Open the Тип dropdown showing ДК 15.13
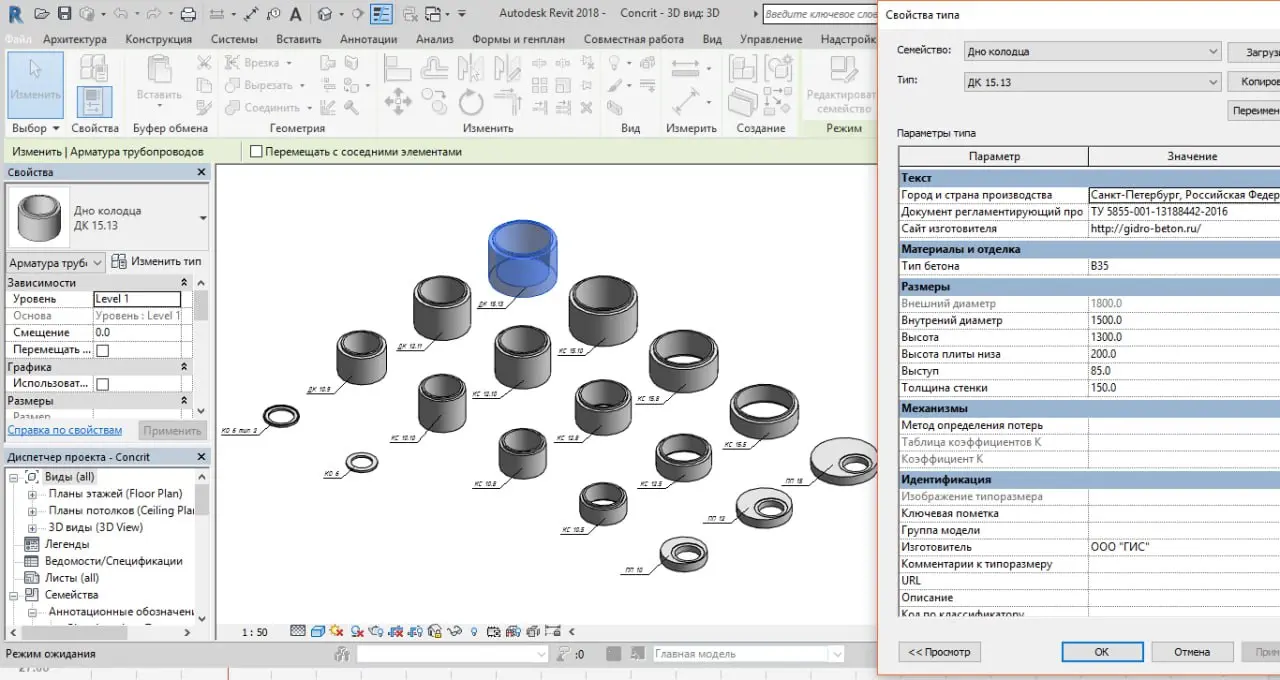The image size is (1280, 680). coord(1093,82)
